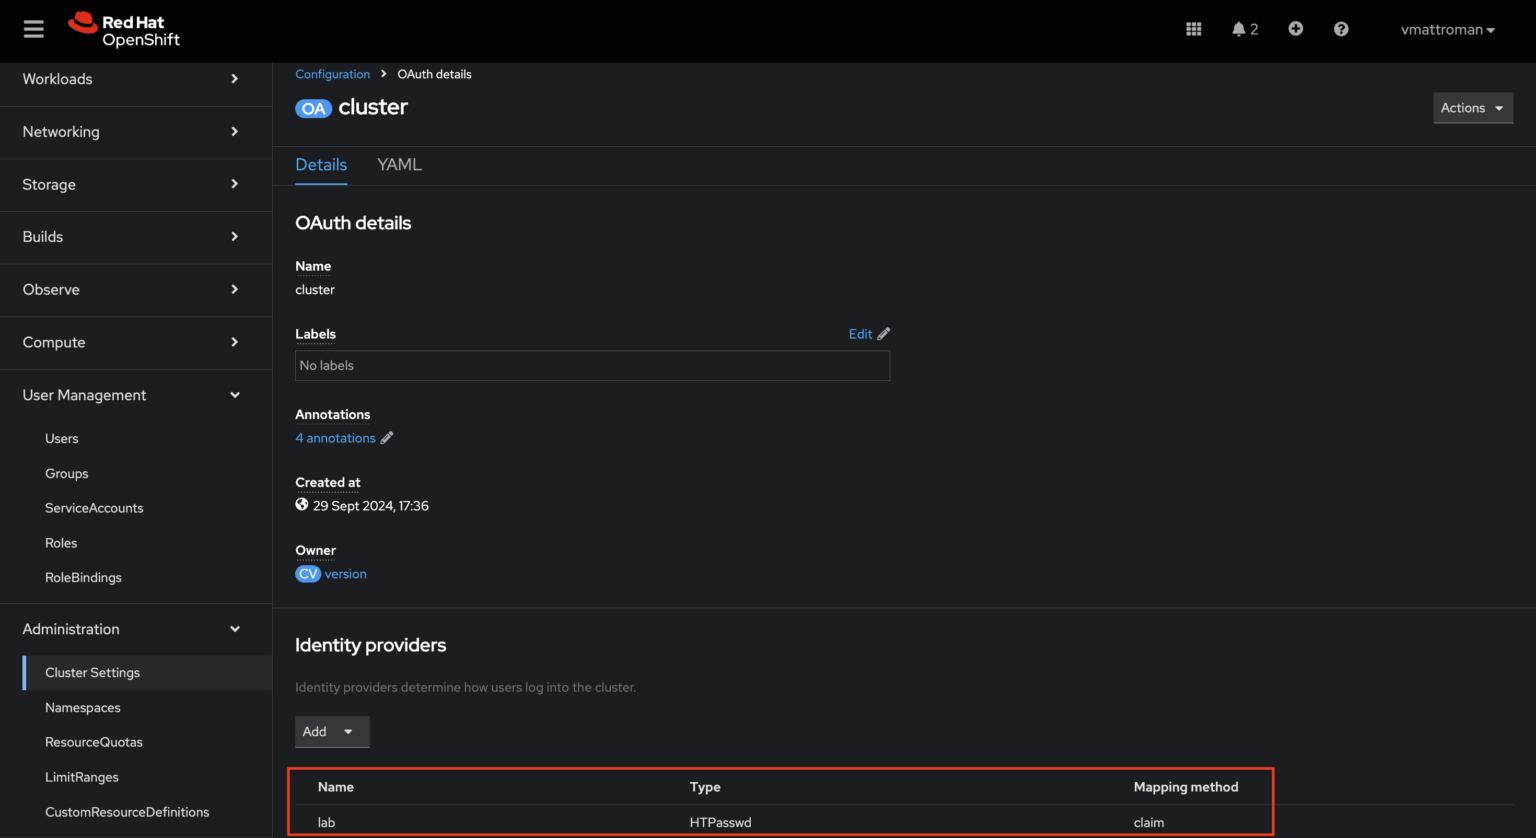Edit annotations via the pencil icon
Screen dimensions: 1536x838
pos(386,438)
